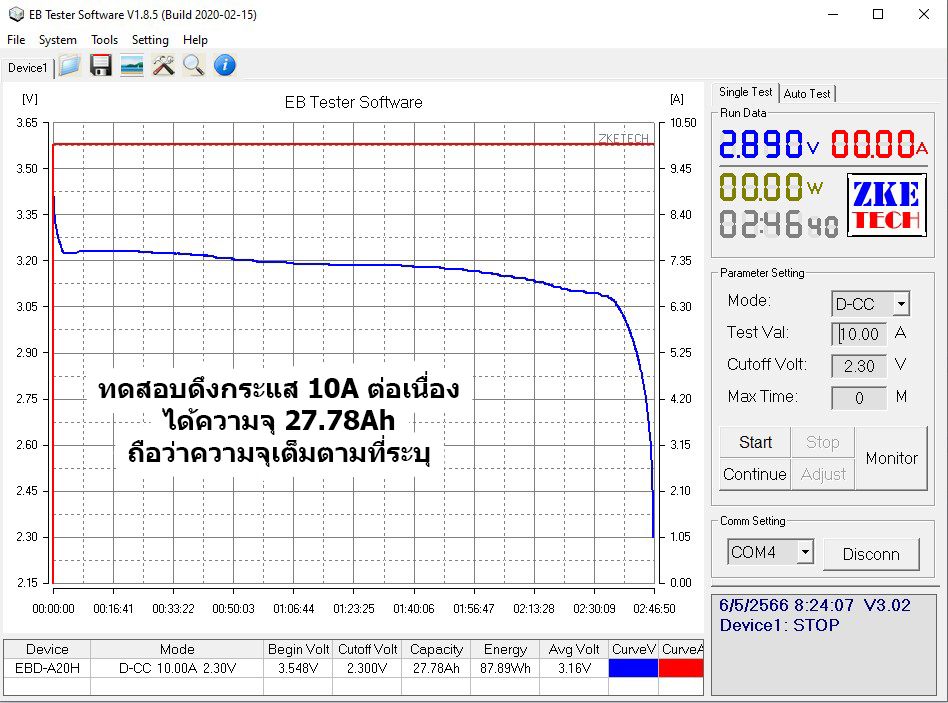Select the magnifier zoom icon
Screen dimensions: 948x703
(x=193, y=65)
